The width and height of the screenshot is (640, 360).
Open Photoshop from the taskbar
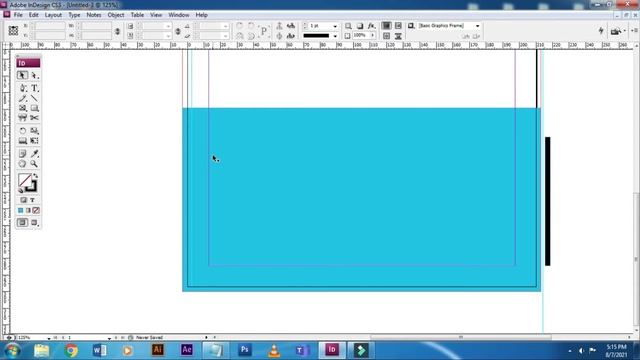[x=244, y=350]
